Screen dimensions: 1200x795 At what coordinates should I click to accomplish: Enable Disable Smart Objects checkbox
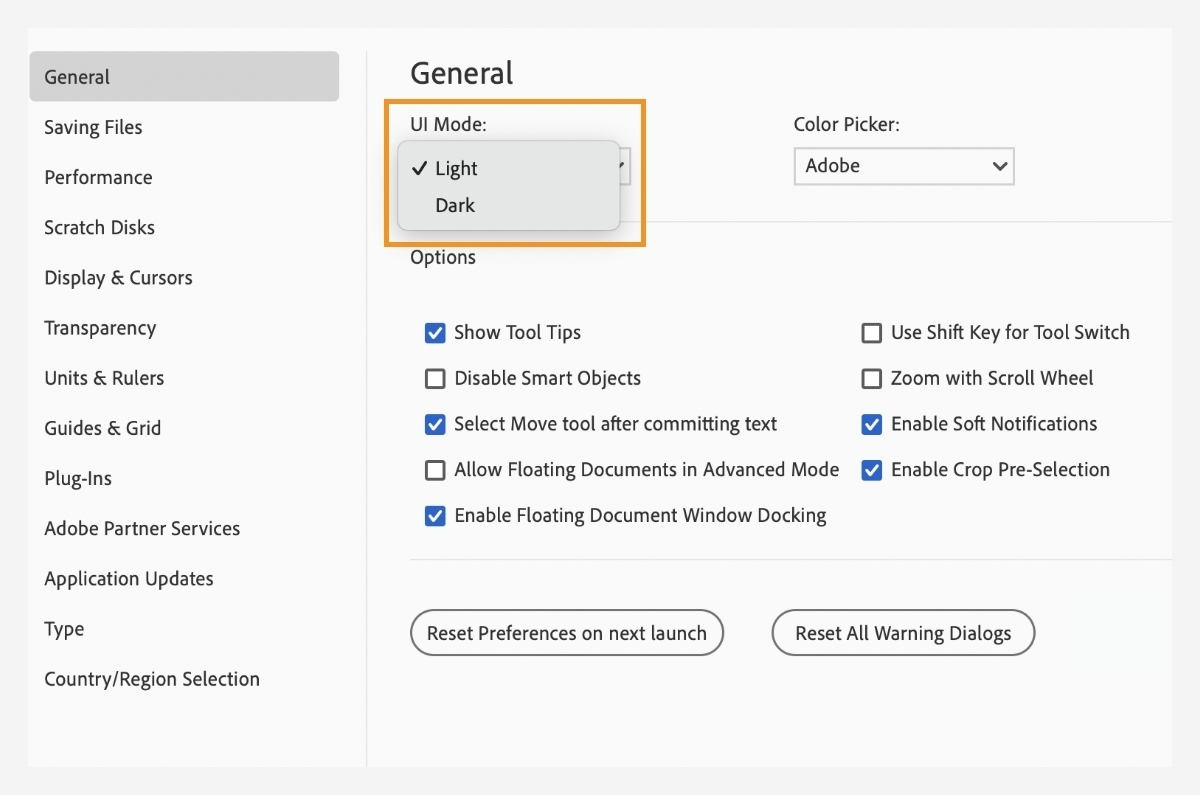[x=435, y=379]
